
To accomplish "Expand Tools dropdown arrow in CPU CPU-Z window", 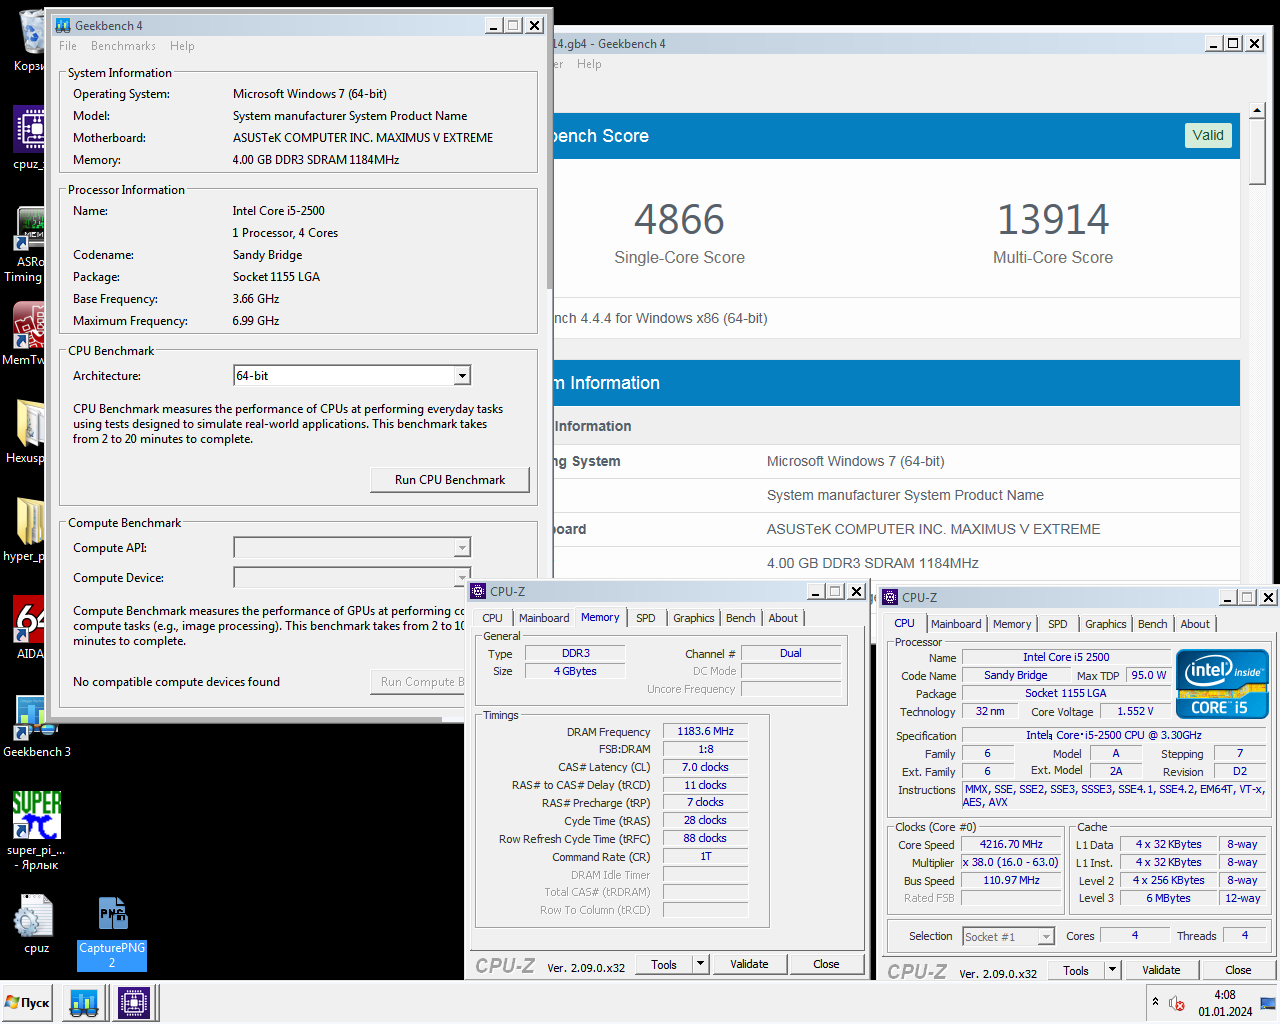I will [1112, 970].
